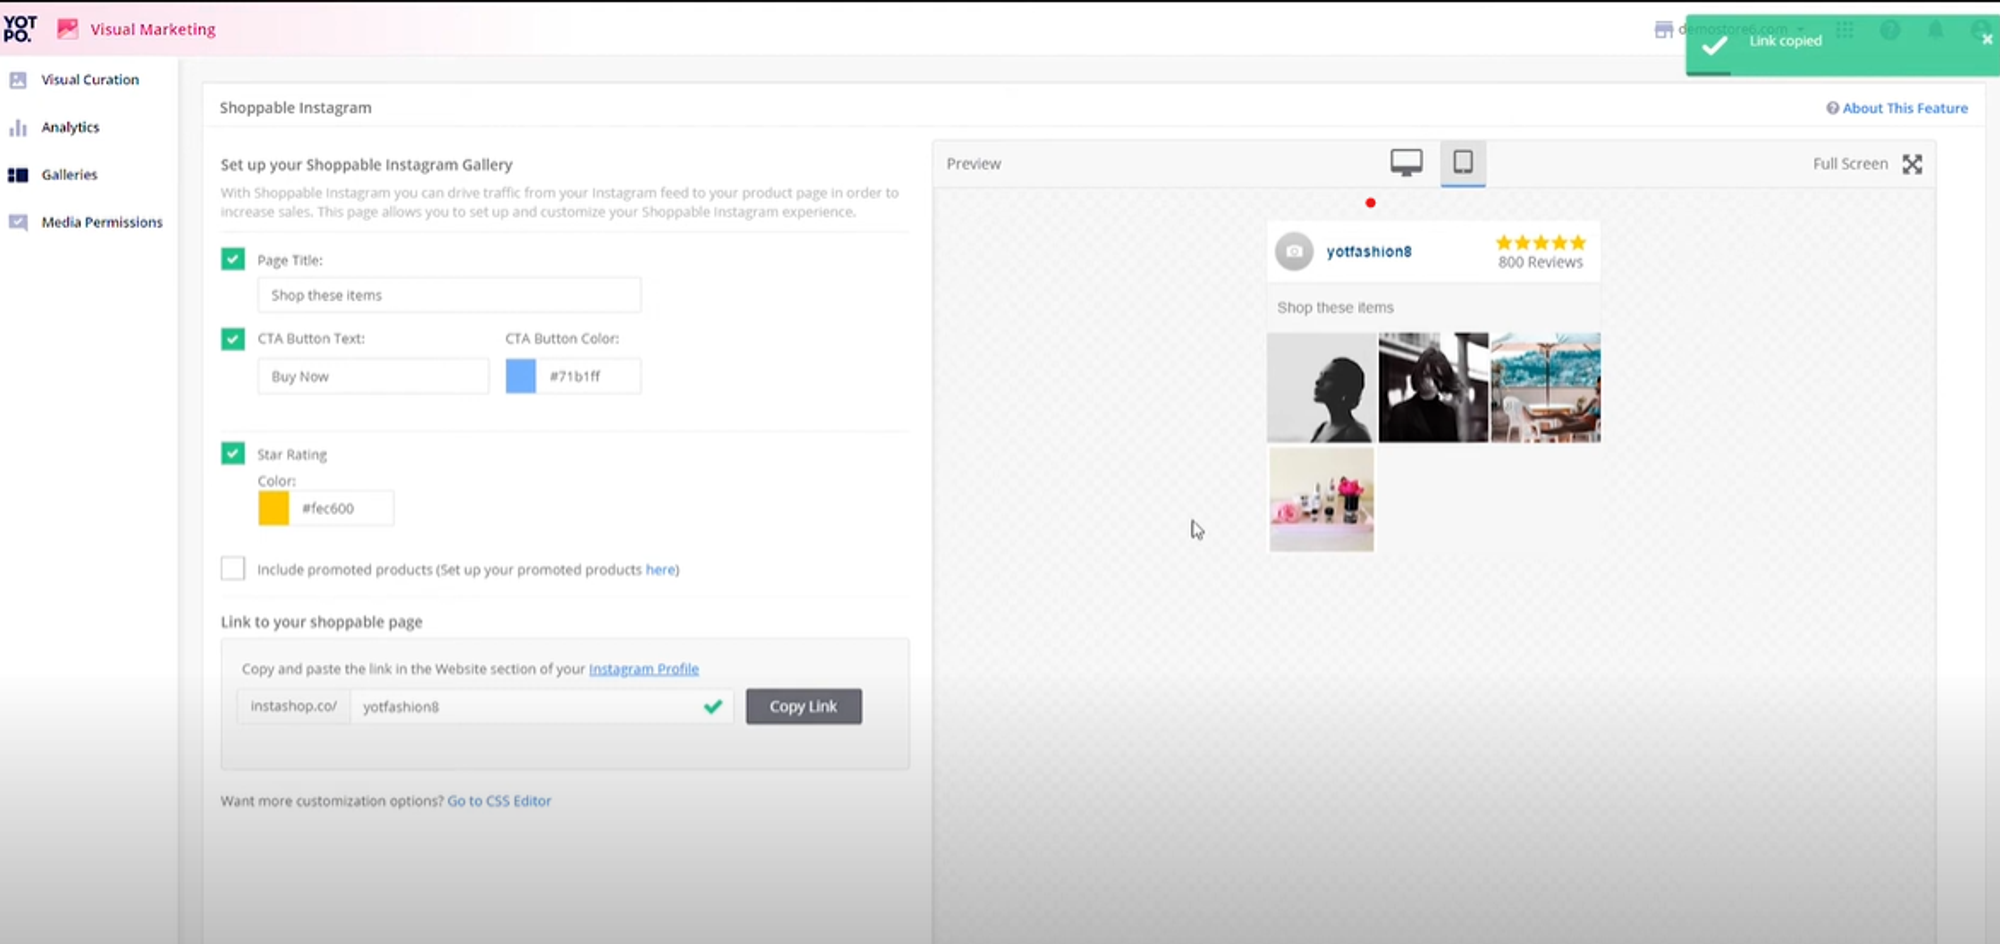The image size is (2000, 944).
Task: Select the seaside terrace thumbnail
Action: click(1545, 387)
